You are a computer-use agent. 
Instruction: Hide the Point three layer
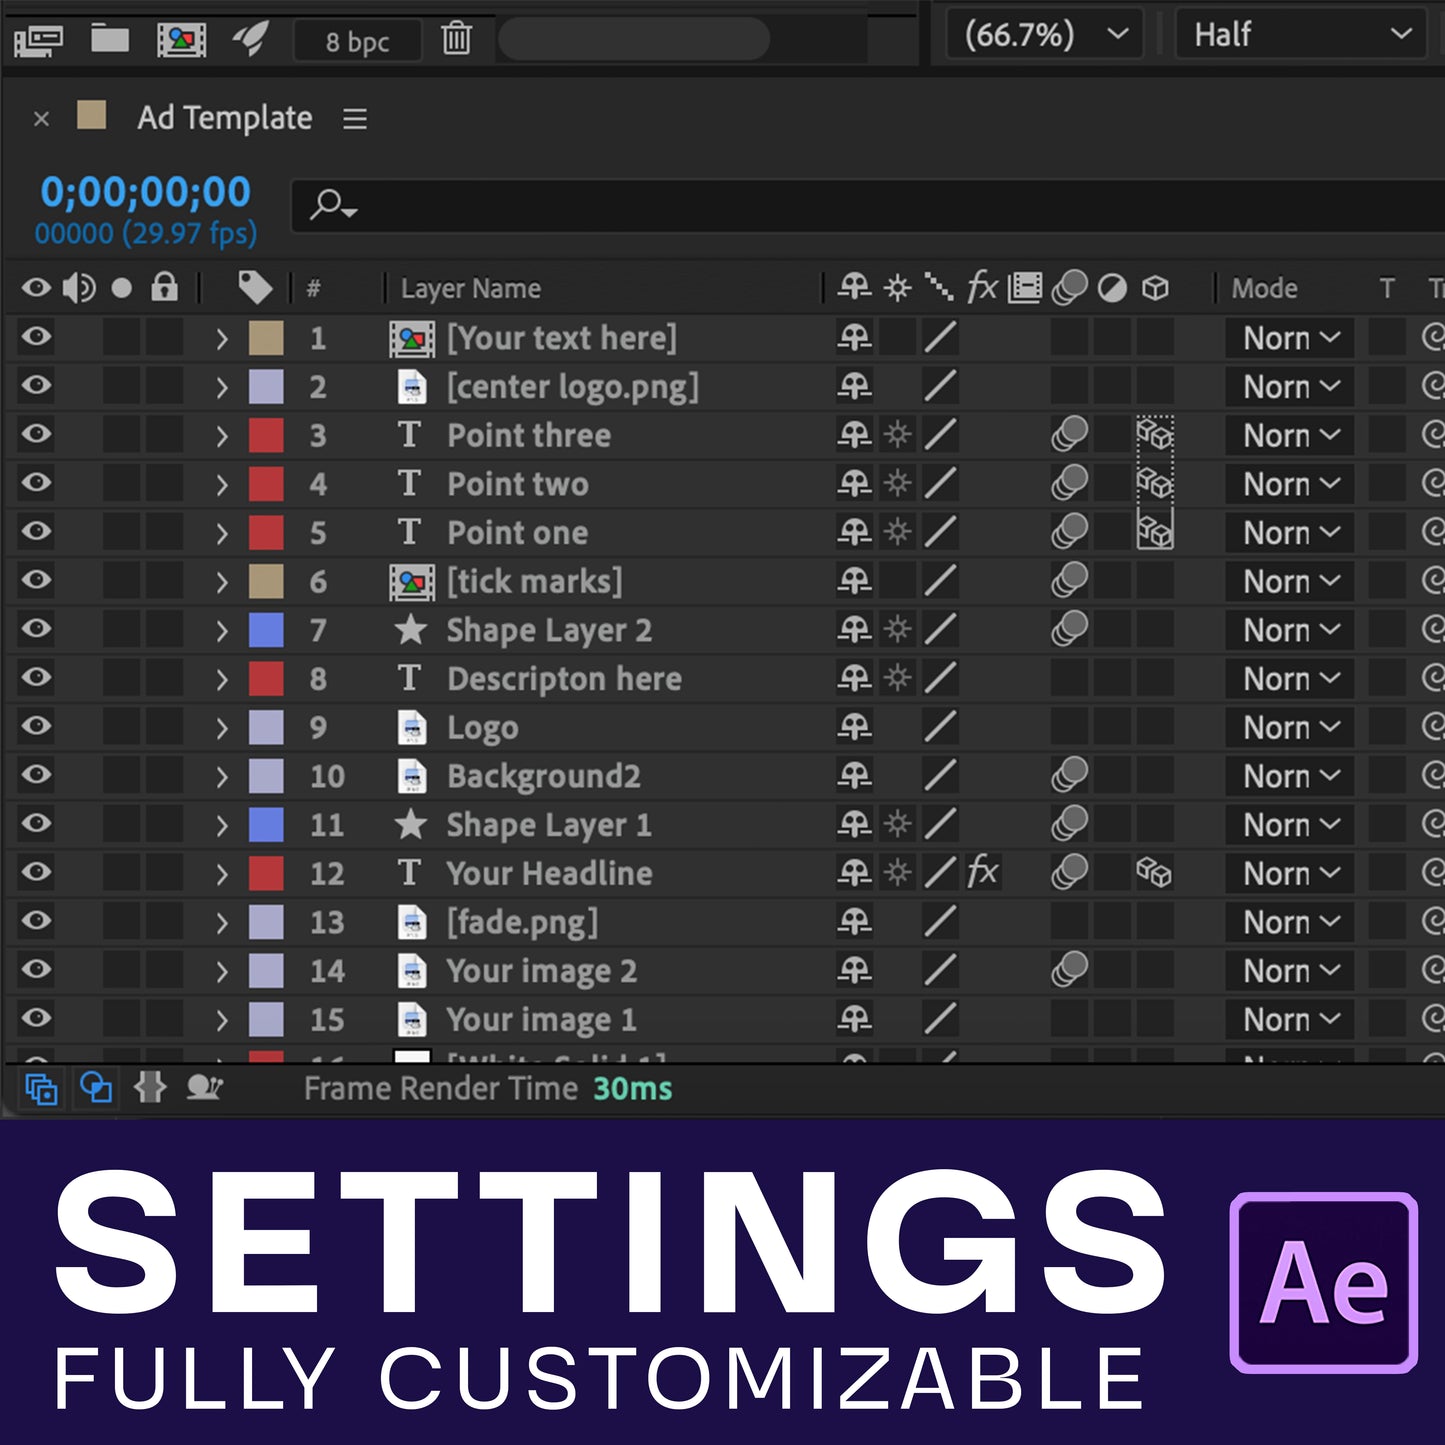[37, 435]
